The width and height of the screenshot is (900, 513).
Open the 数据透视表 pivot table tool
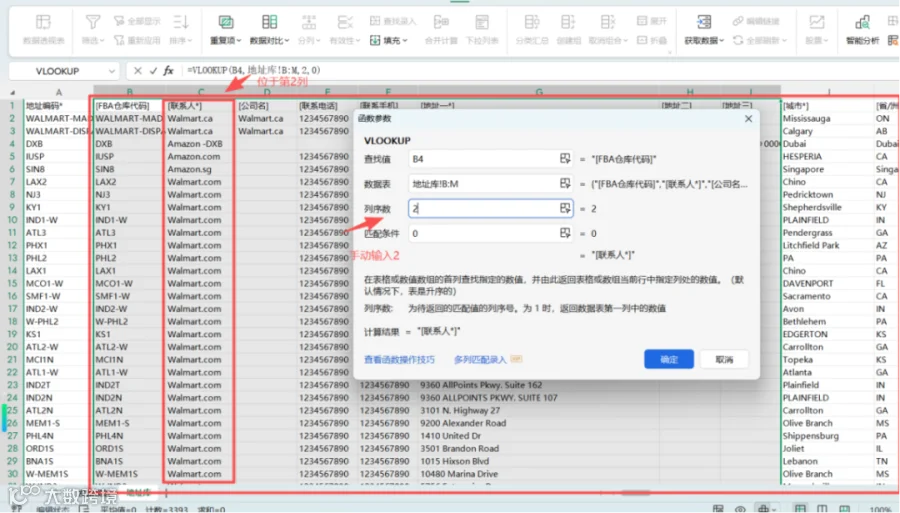coord(44,29)
